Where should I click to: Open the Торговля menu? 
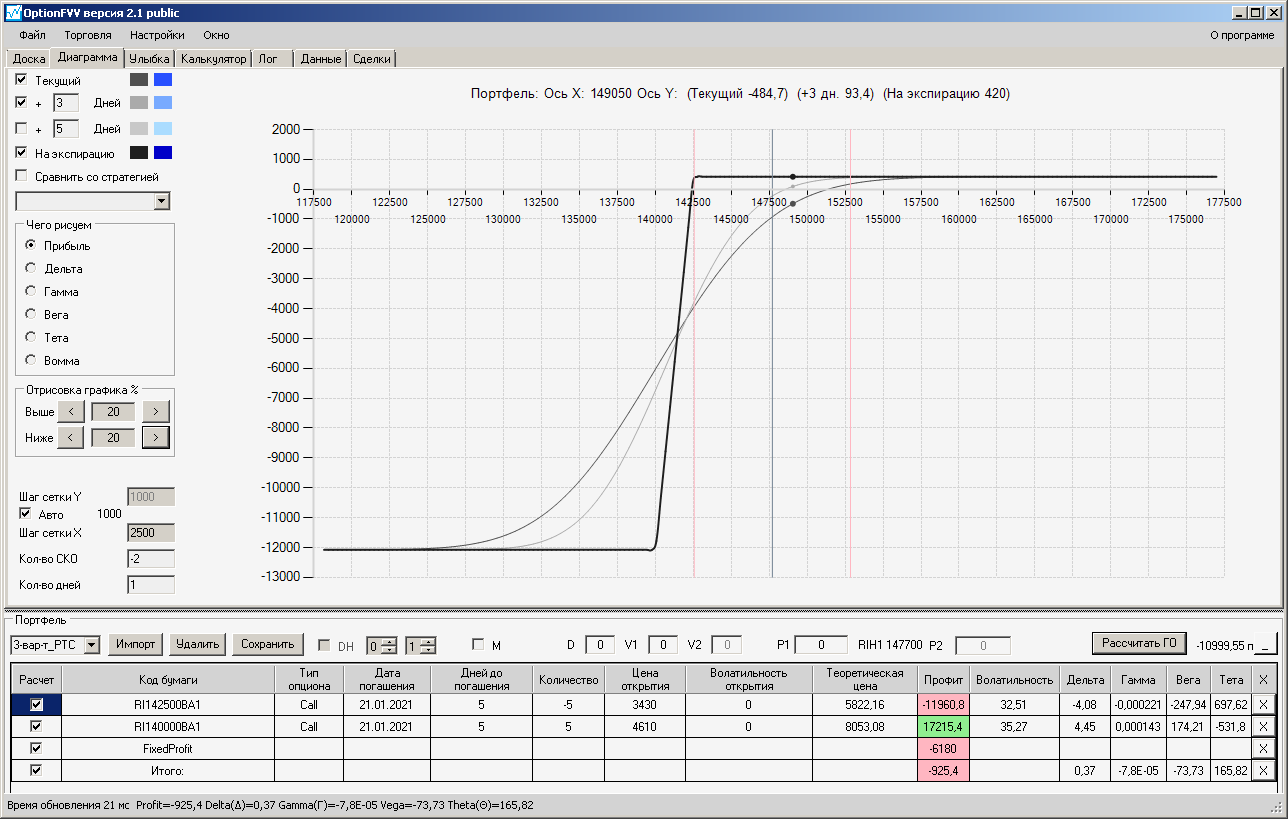87,35
